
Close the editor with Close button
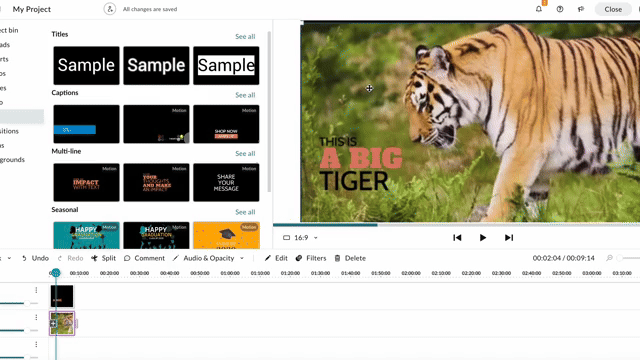pyautogui.click(x=613, y=9)
